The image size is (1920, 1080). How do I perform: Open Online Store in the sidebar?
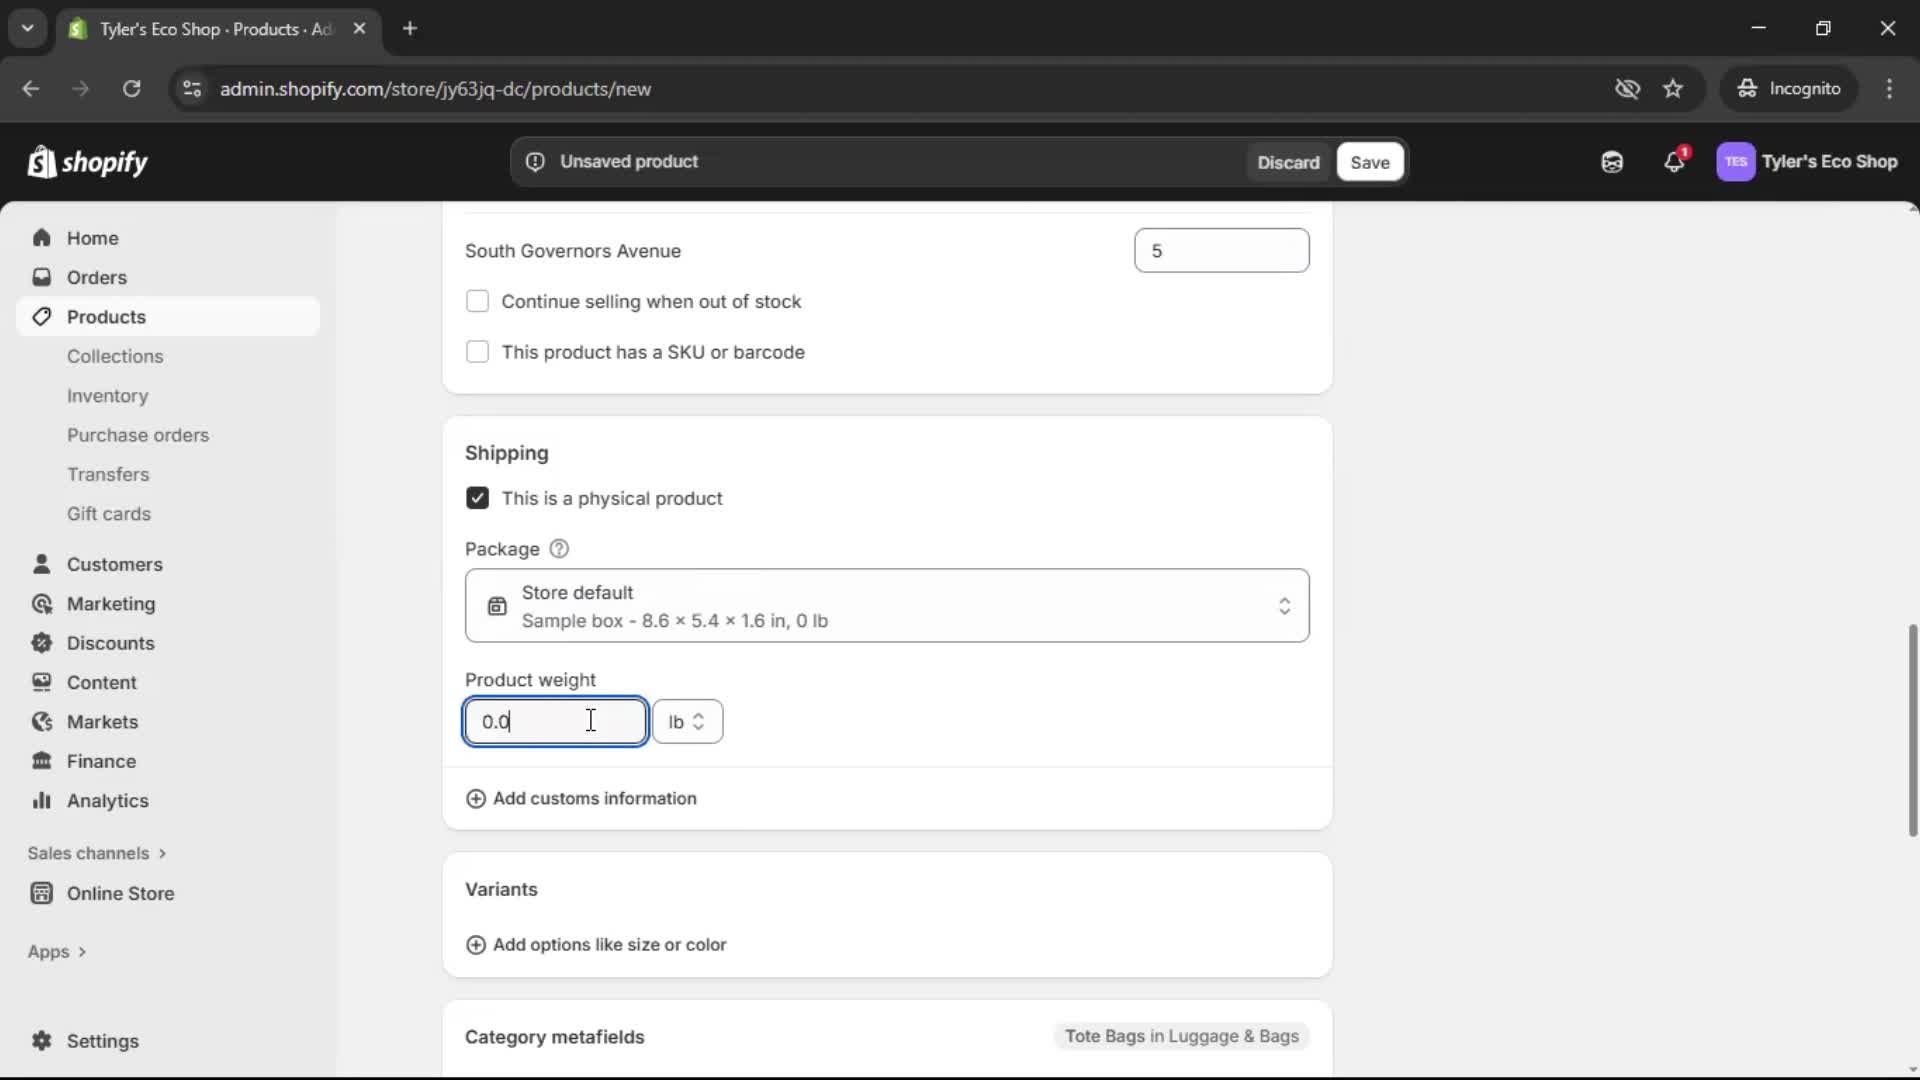tap(119, 893)
